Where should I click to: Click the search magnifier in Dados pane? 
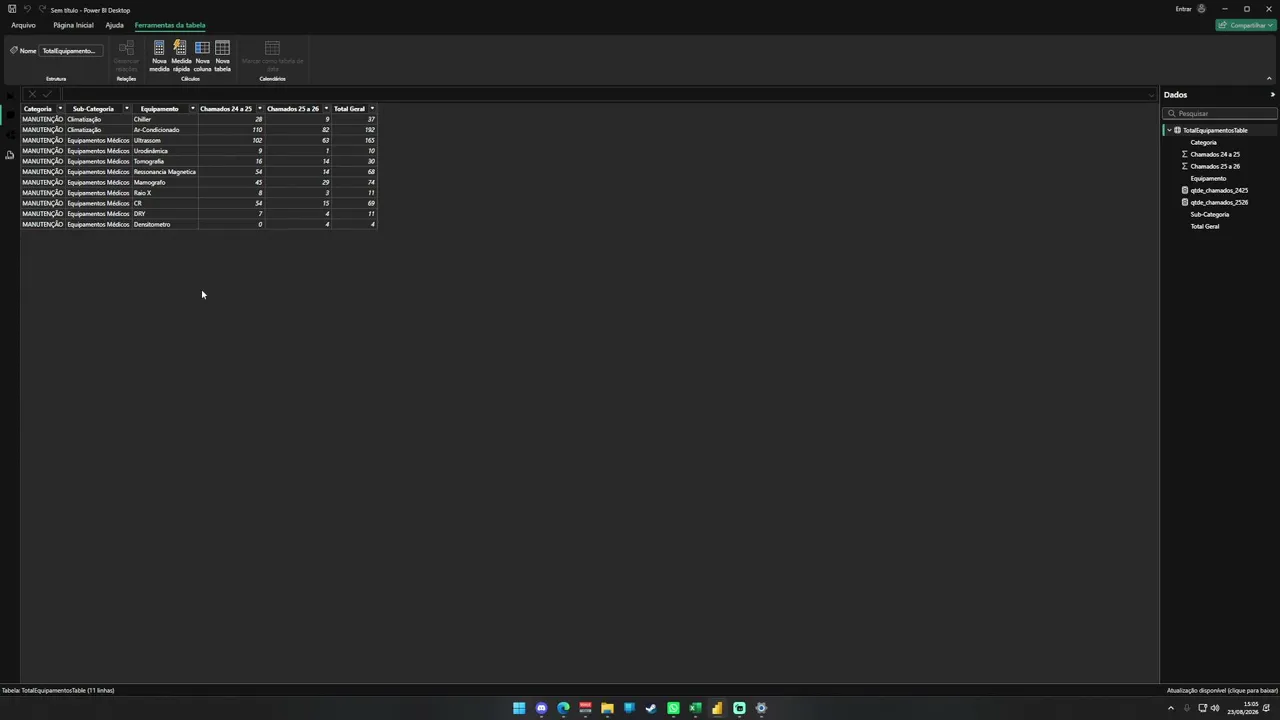point(1172,113)
